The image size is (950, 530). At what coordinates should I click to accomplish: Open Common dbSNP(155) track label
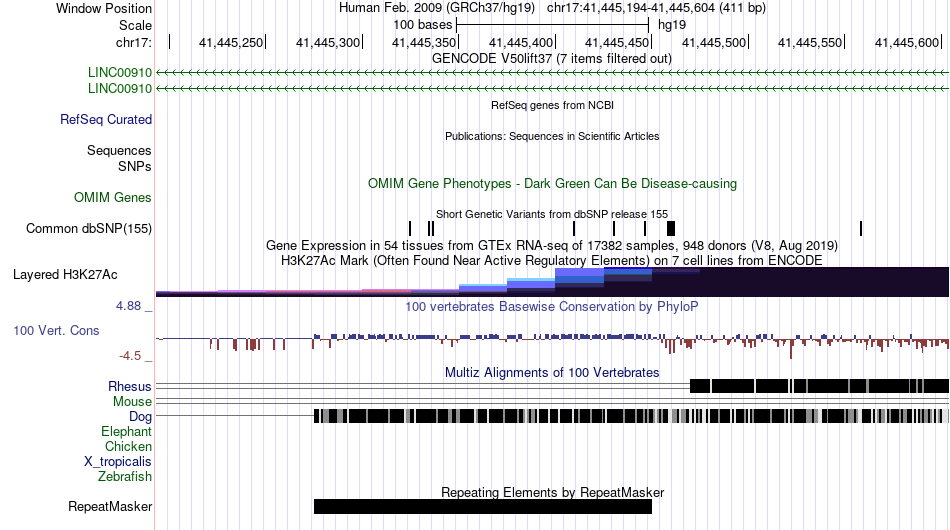tap(89, 228)
